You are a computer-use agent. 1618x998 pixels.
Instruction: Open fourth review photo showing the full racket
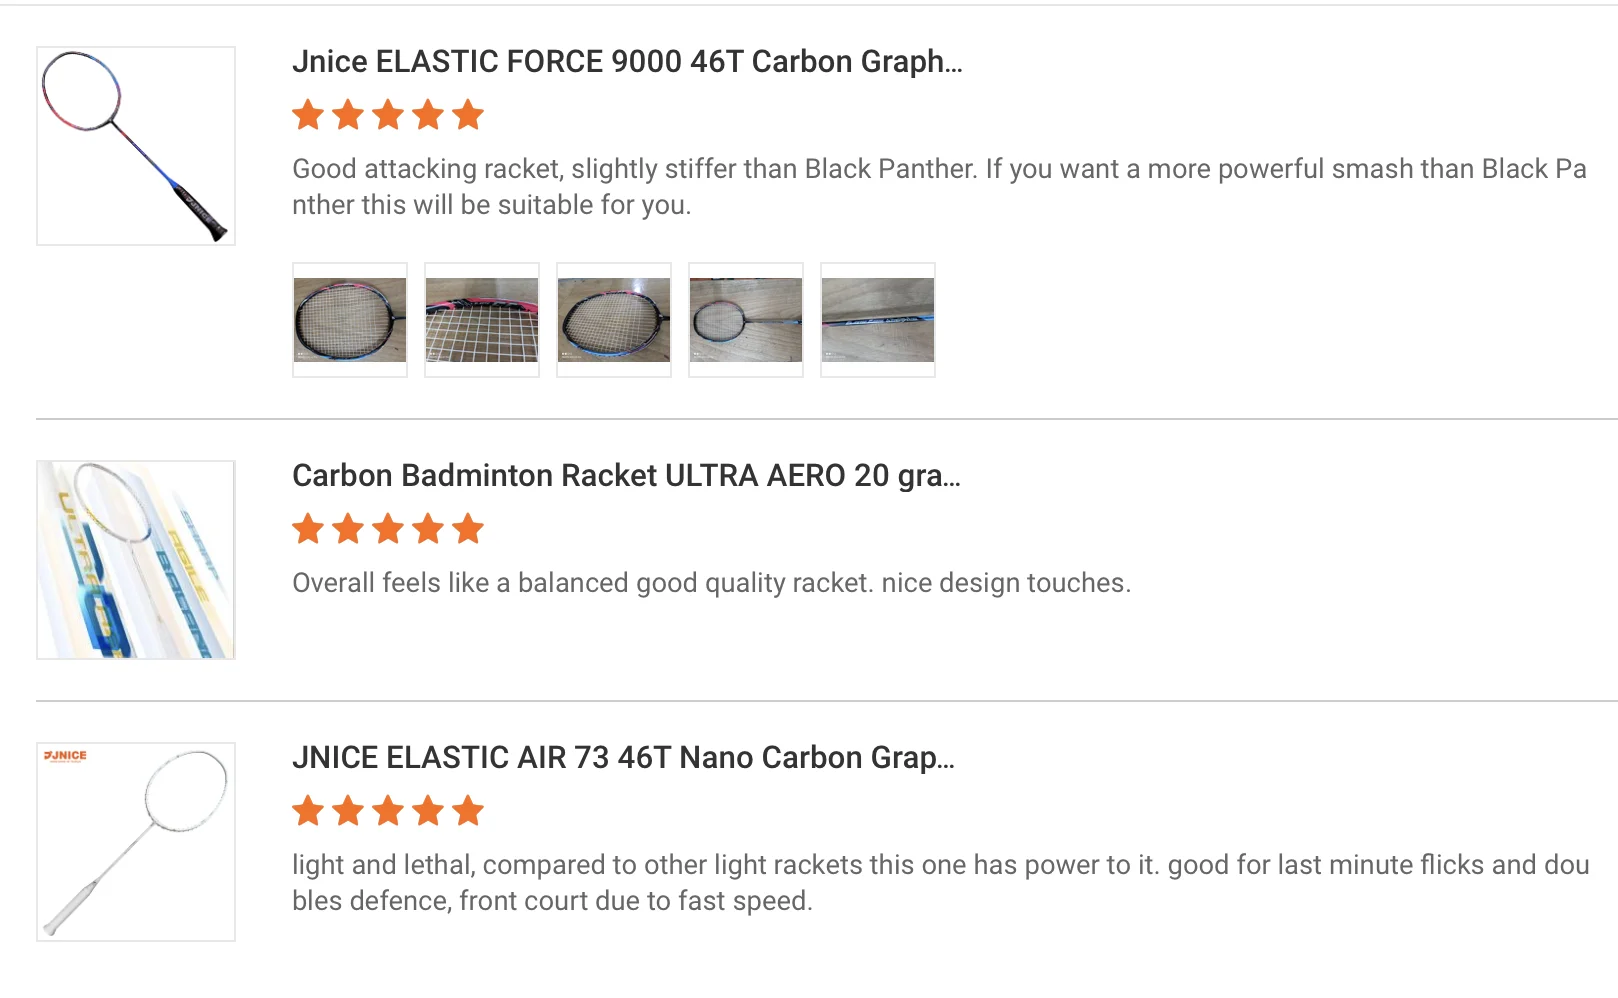click(x=746, y=320)
